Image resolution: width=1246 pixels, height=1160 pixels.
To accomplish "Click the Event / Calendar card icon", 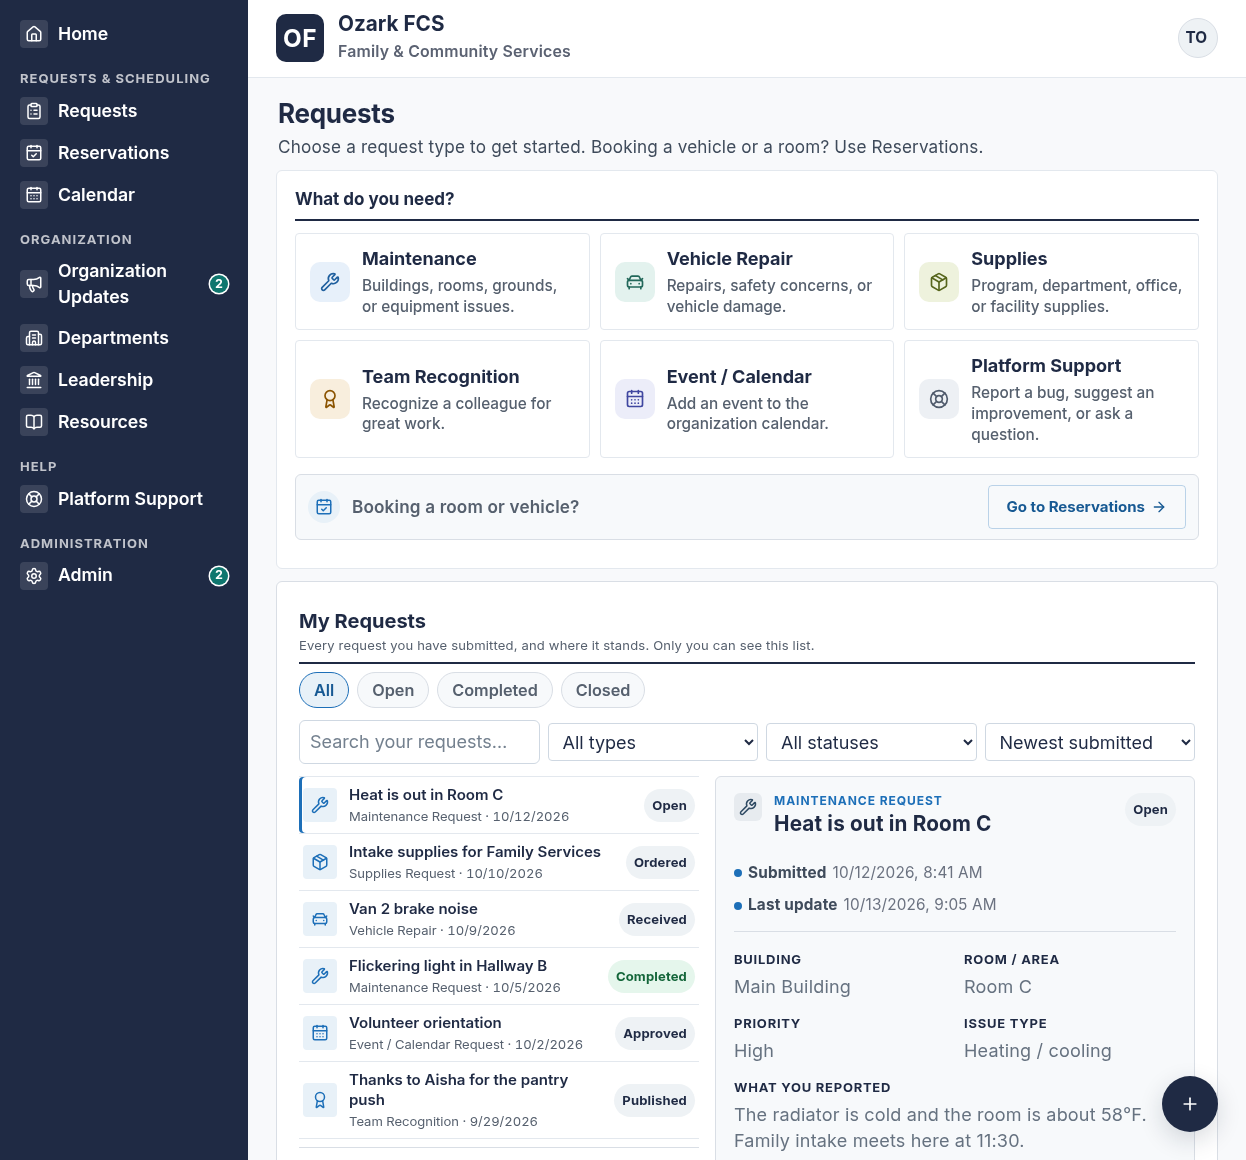I will click(635, 399).
